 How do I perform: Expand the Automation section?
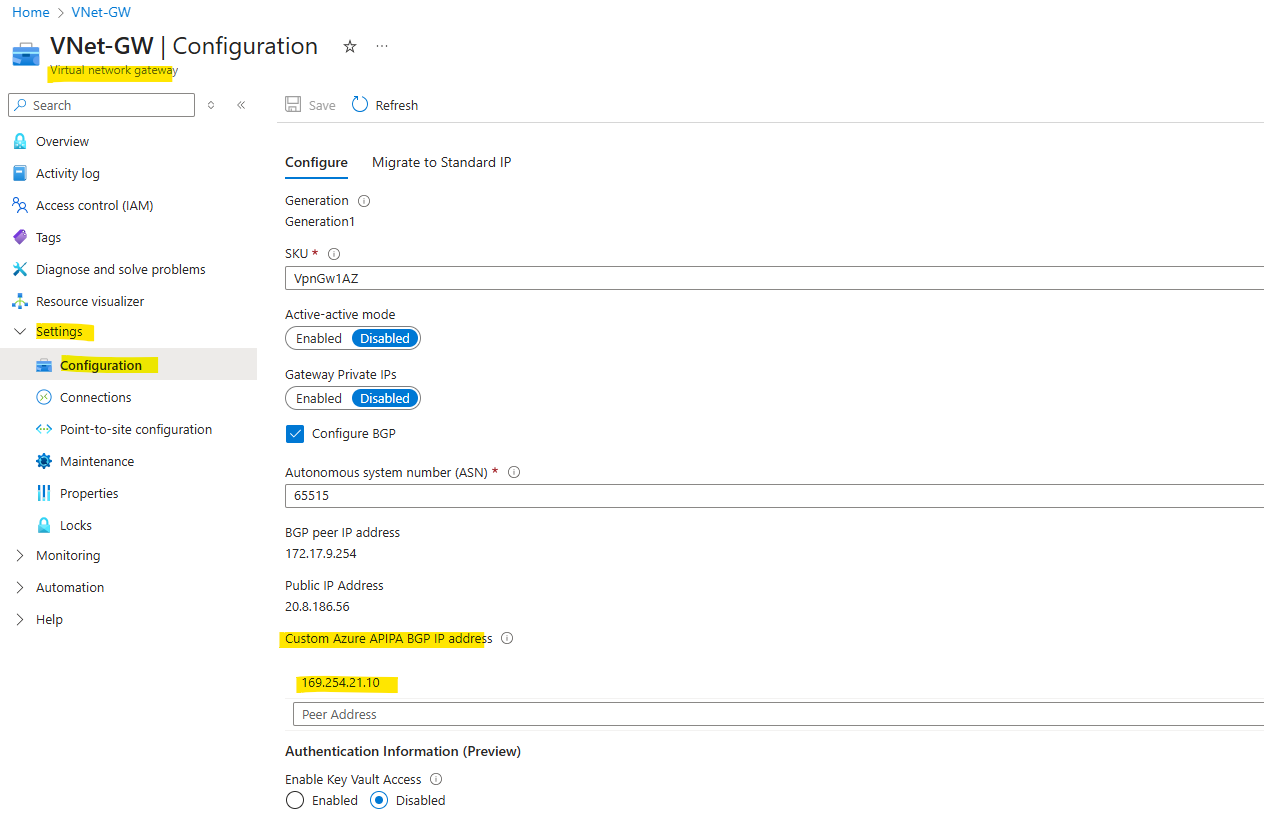20,587
